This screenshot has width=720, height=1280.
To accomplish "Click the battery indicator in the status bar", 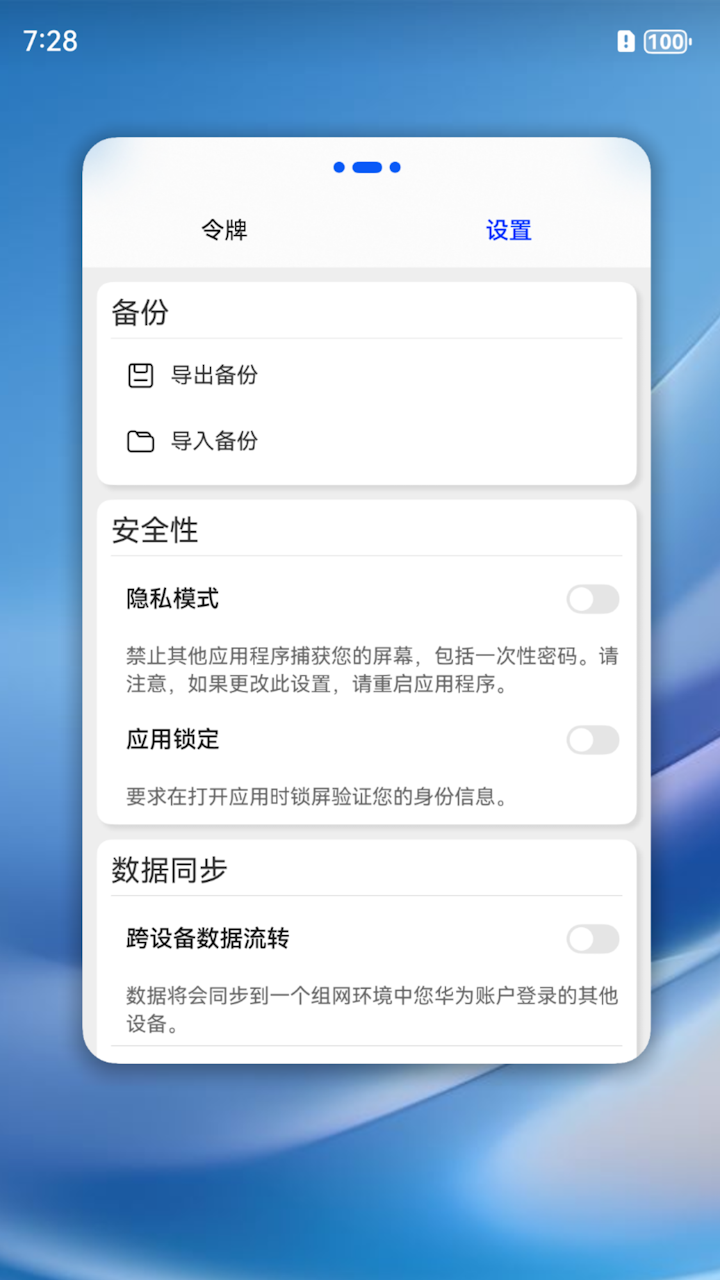I will (667, 41).
